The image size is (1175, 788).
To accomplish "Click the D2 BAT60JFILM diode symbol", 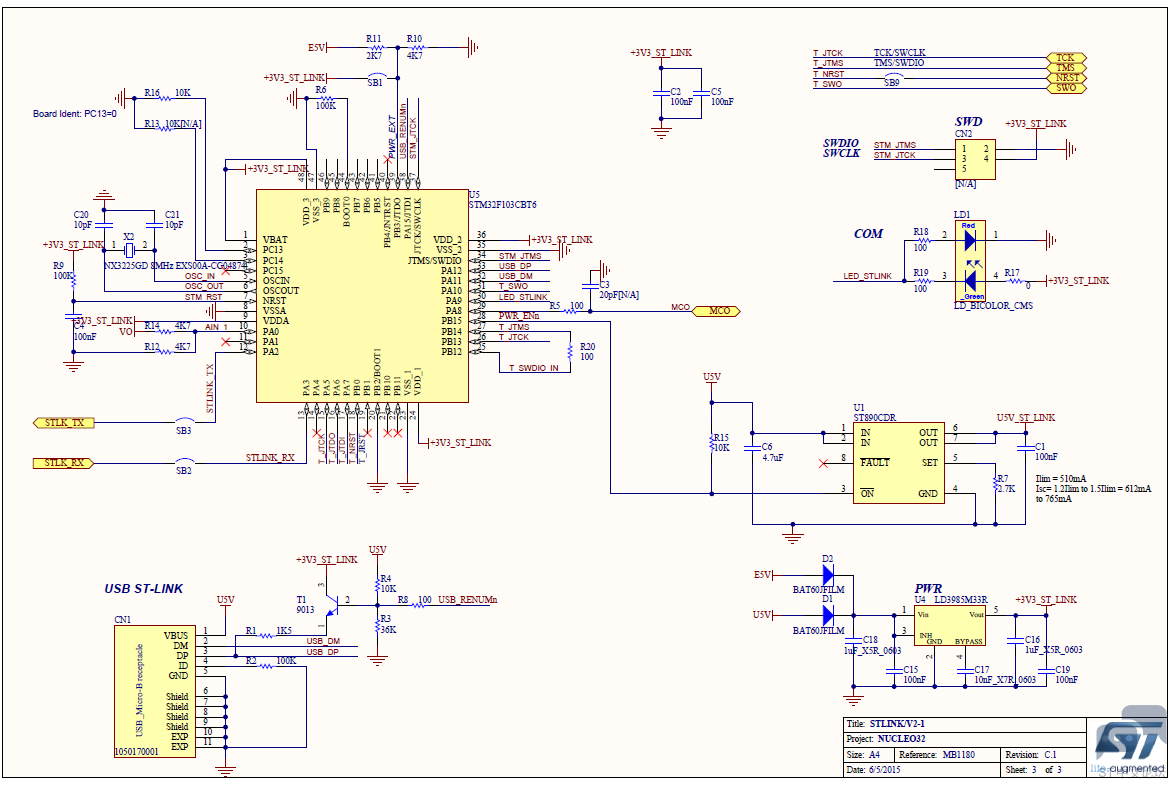I will point(828,575).
